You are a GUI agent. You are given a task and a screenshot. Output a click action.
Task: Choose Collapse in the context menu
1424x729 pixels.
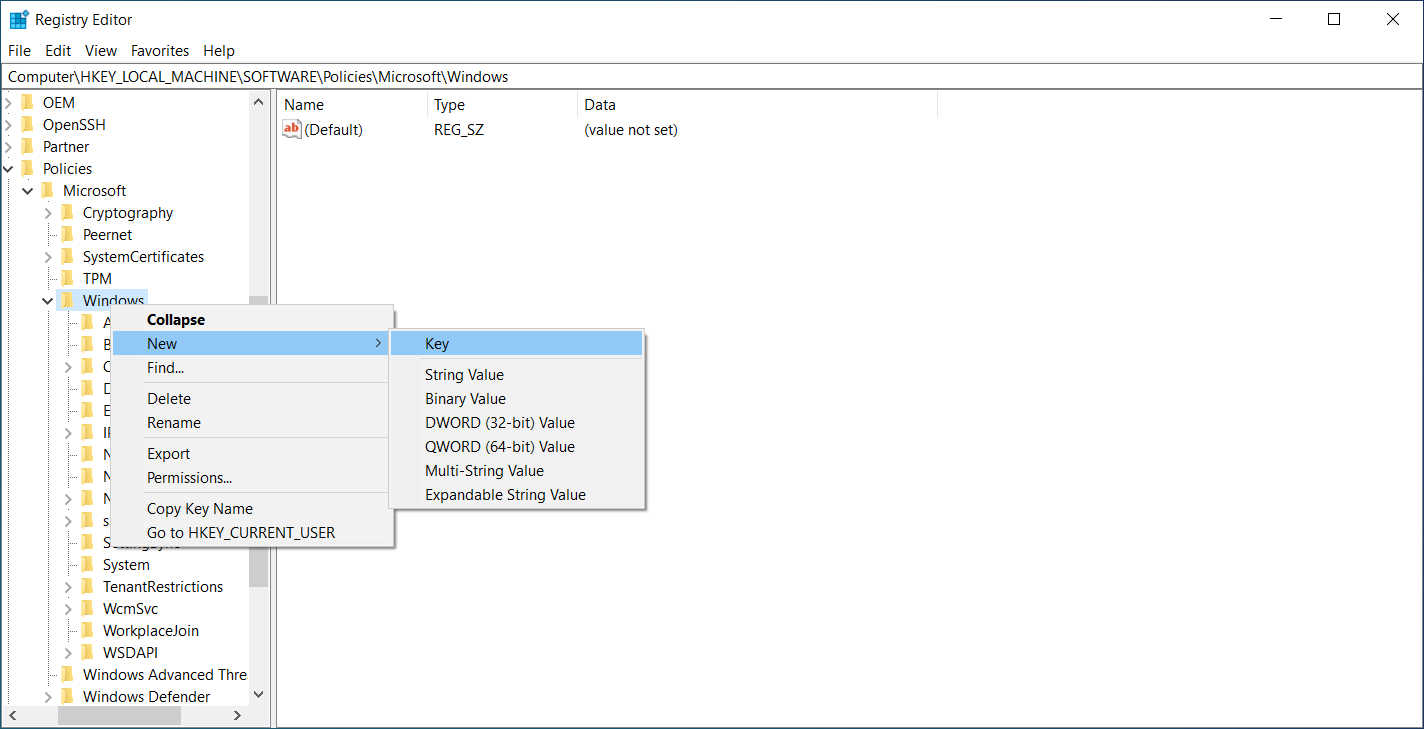click(x=252, y=320)
